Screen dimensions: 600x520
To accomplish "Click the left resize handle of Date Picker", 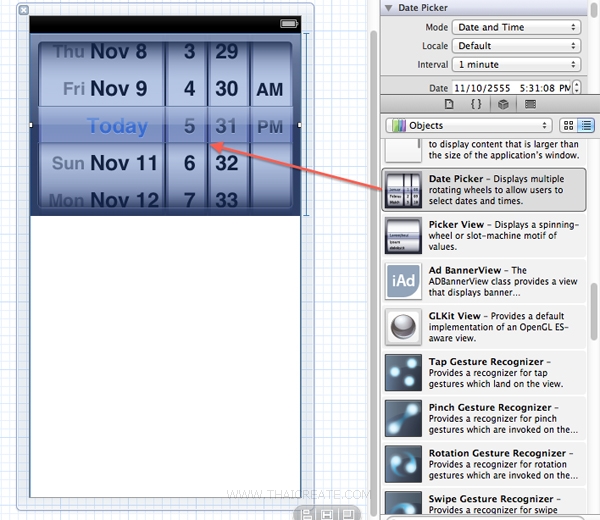I will (31, 125).
